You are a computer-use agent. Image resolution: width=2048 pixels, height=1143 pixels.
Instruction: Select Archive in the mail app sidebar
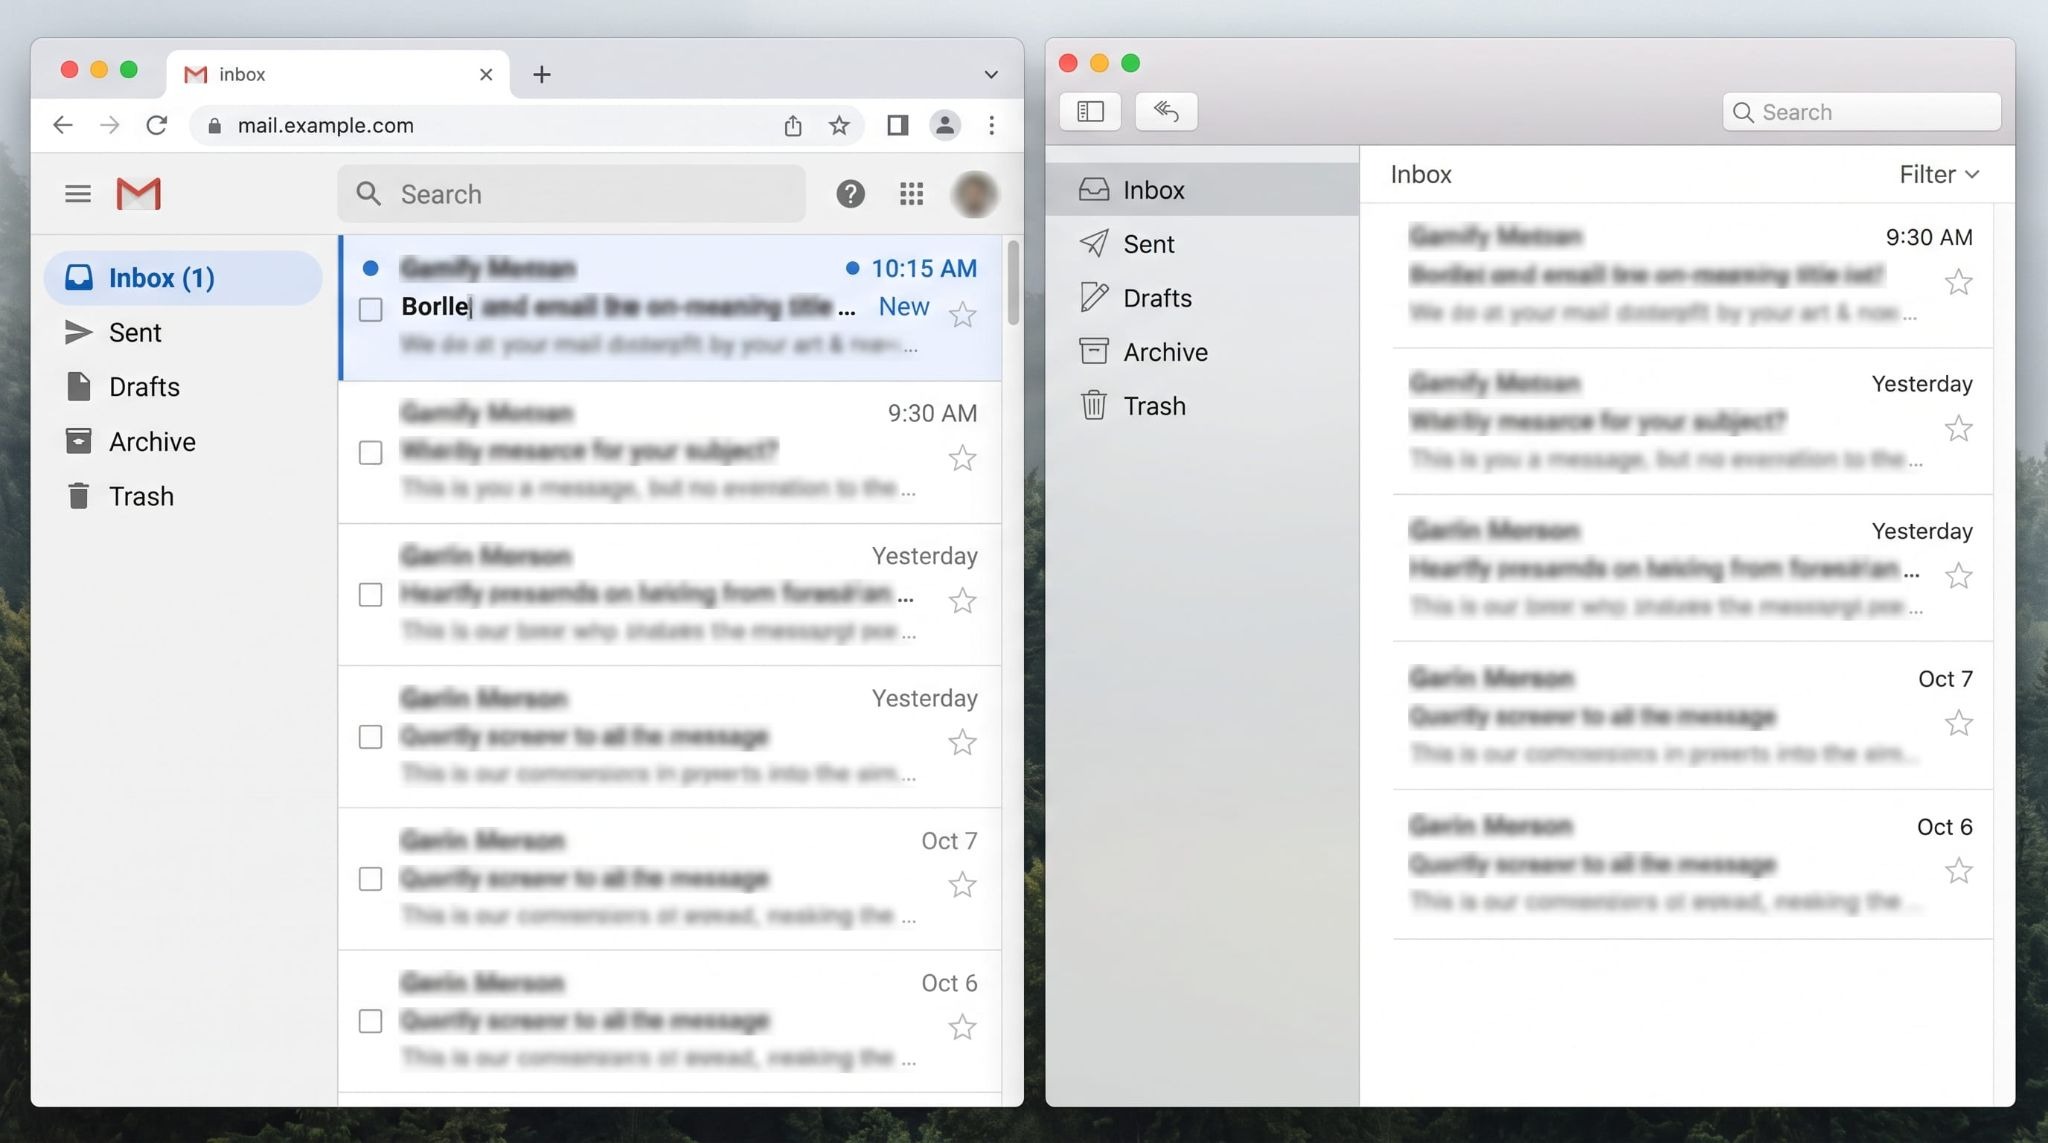[1202, 352]
